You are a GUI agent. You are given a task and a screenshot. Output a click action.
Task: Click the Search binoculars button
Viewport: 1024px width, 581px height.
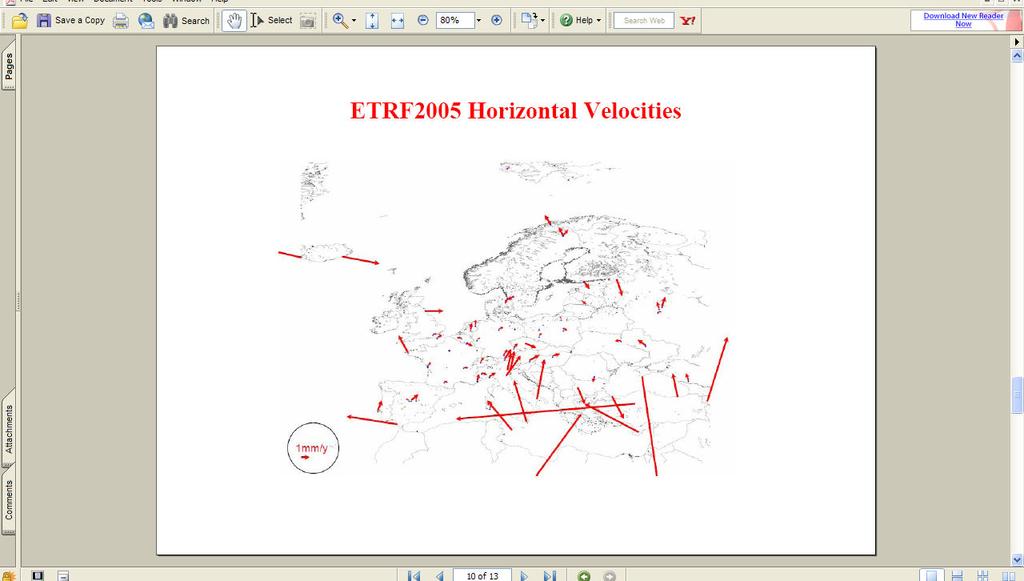click(186, 21)
